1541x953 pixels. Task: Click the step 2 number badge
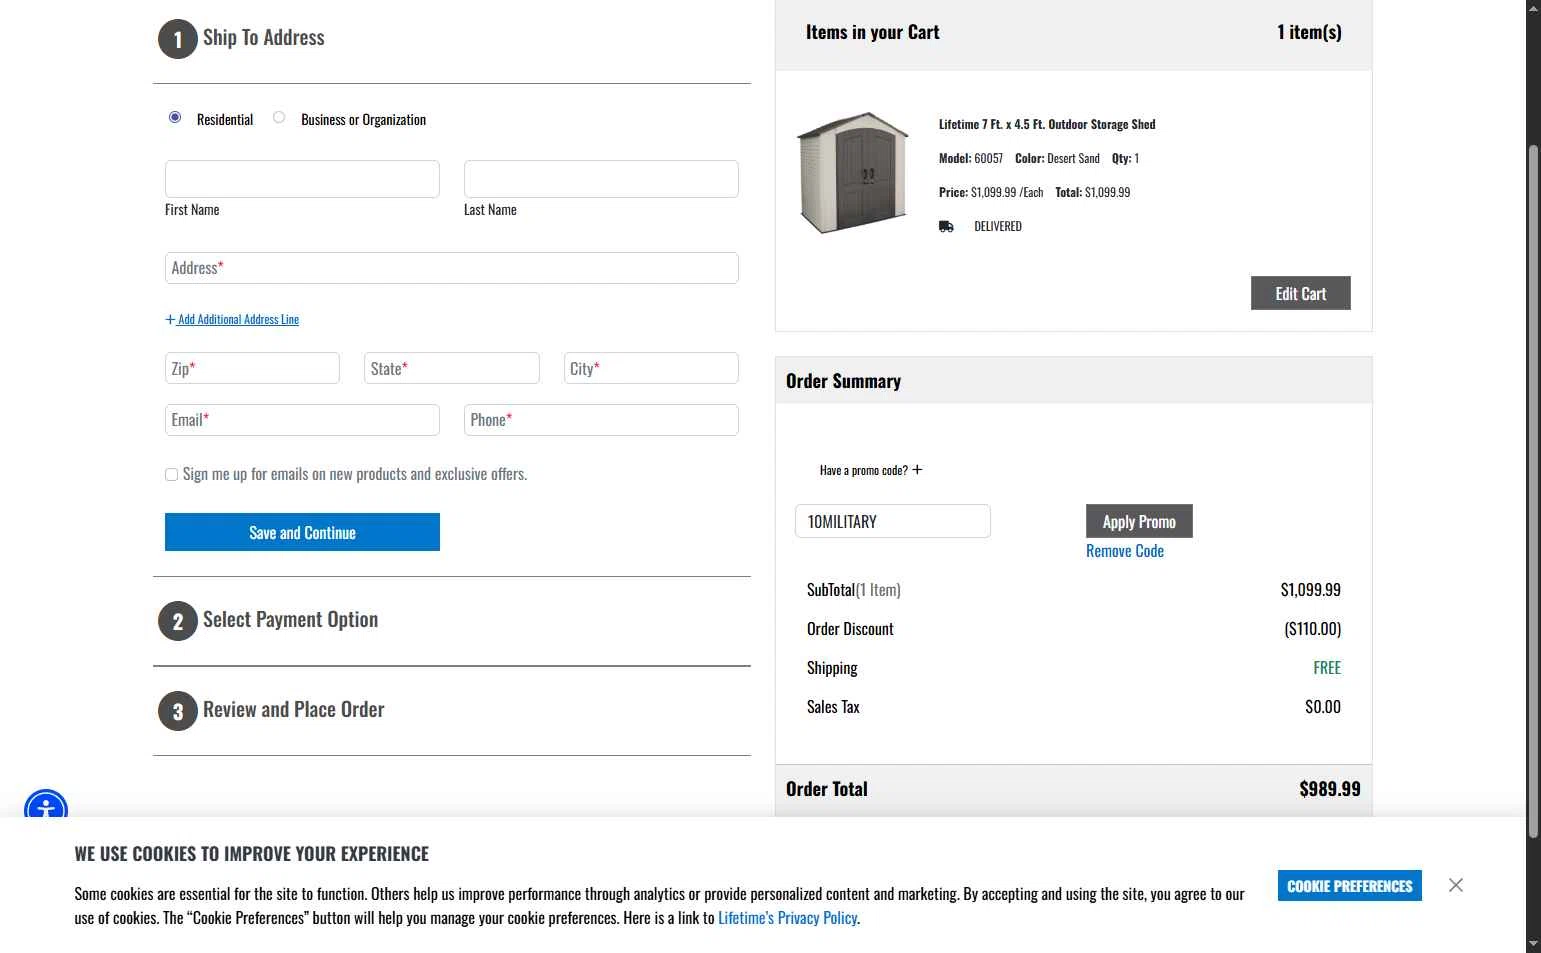[178, 621]
